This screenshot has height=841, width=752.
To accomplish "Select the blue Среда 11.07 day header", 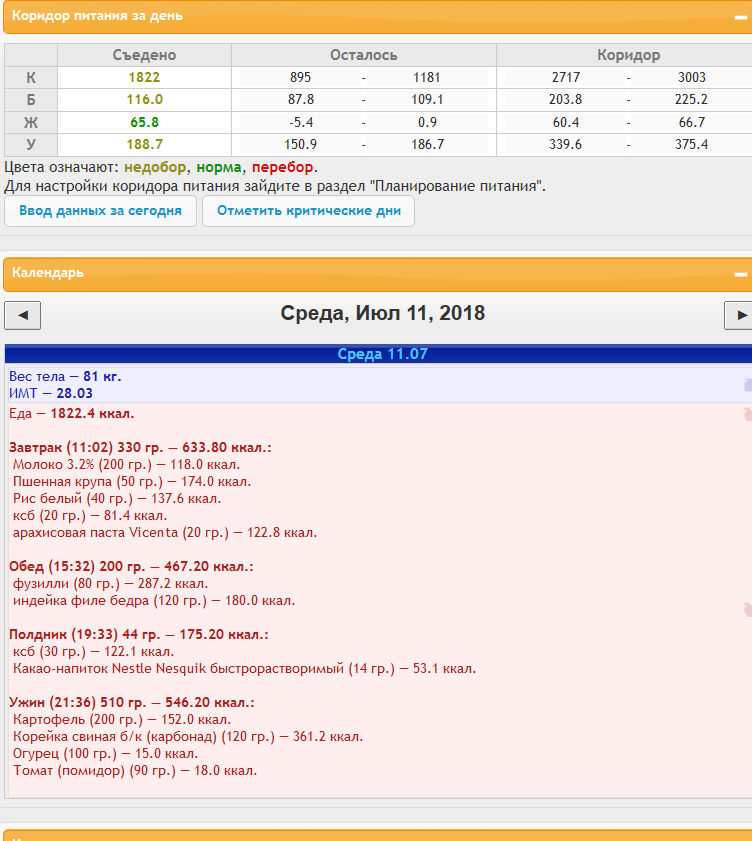I will pyautogui.click(x=382, y=354).
